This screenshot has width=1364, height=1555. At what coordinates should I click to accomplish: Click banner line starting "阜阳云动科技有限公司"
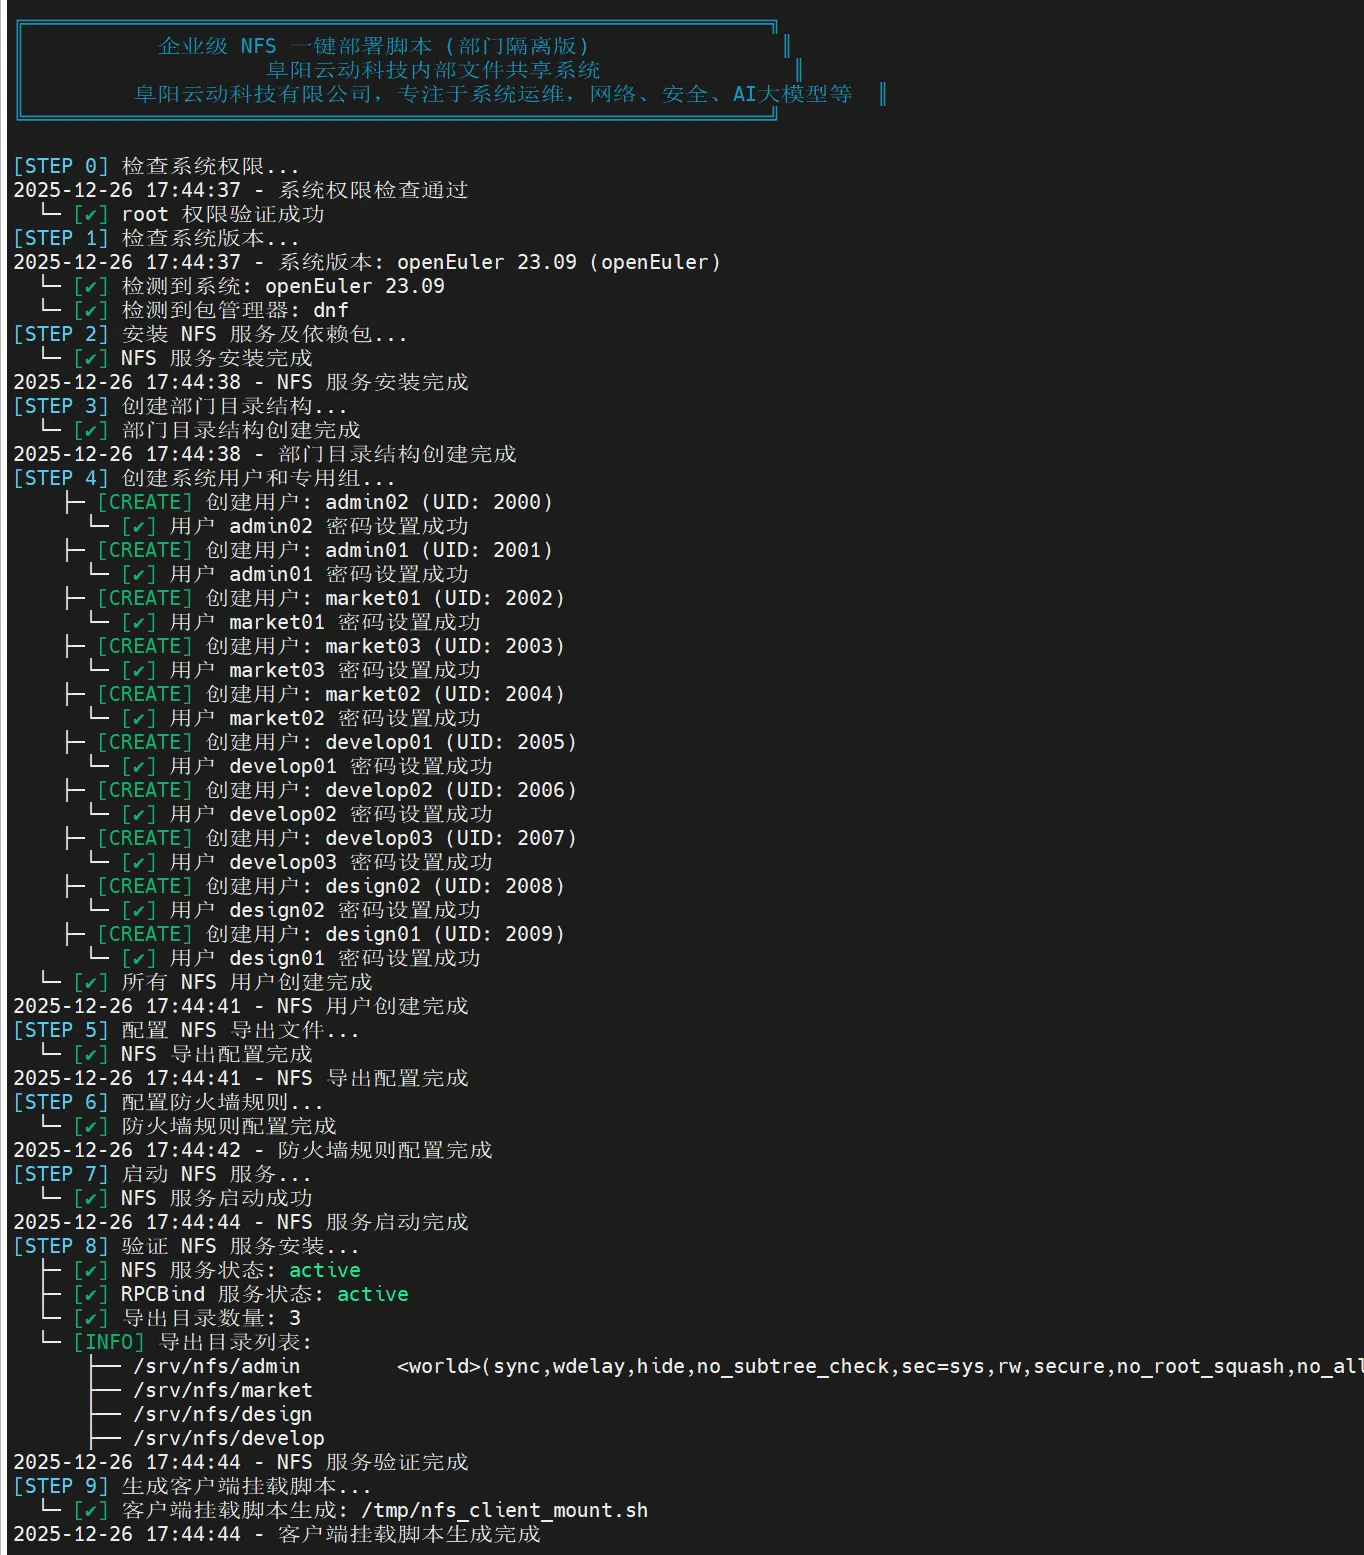pyautogui.click(x=493, y=94)
